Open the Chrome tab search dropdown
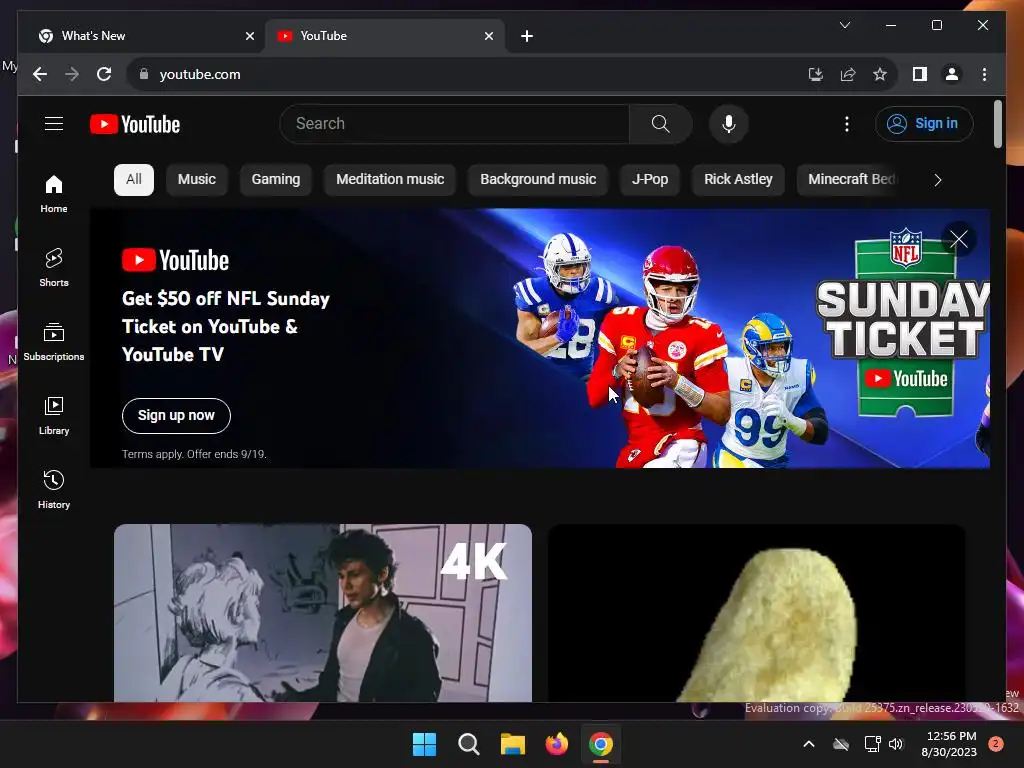This screenshot has width=1024, height=768. [844, 25]
